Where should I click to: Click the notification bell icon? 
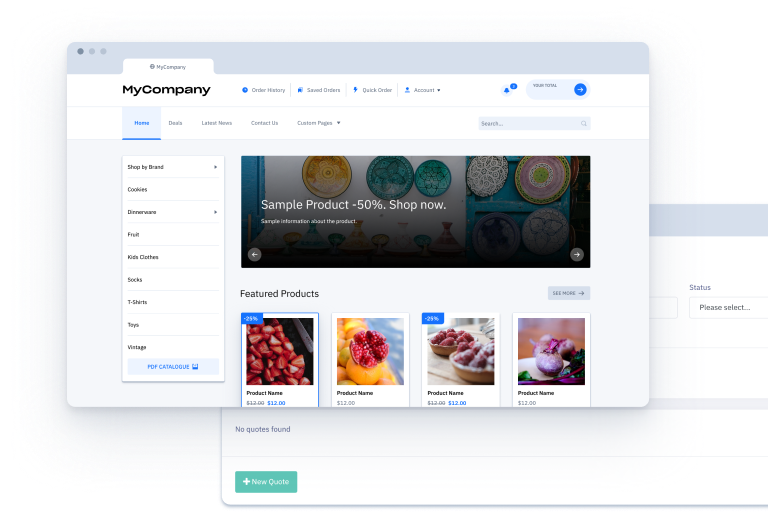tap(507, 90)
